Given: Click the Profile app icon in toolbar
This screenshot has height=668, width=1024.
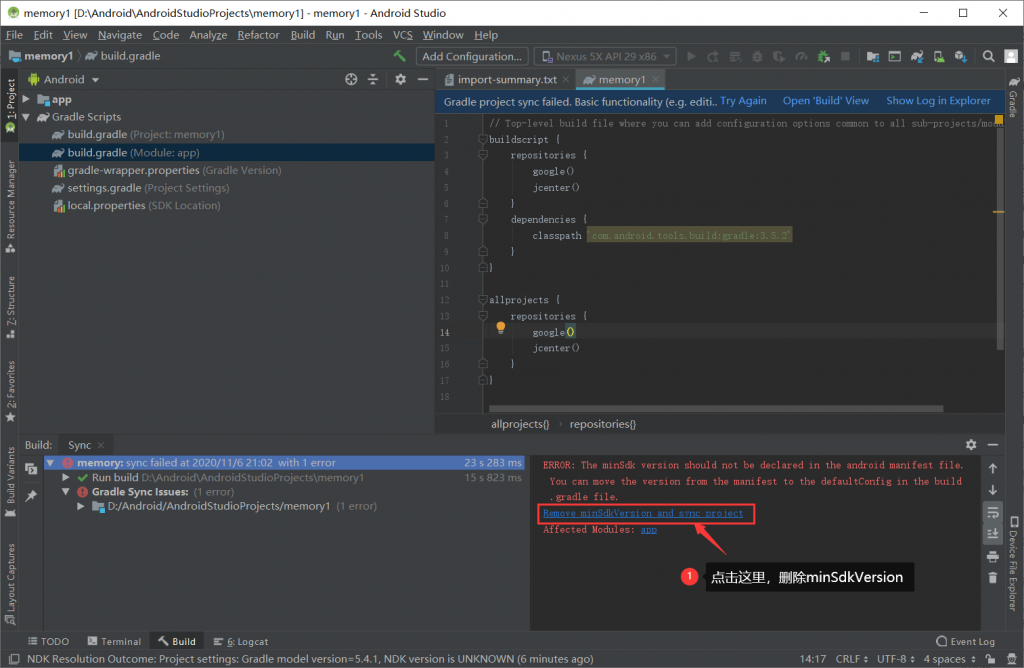Looking at the screenshot, I should pyautogui.click(x=801, y=57).
